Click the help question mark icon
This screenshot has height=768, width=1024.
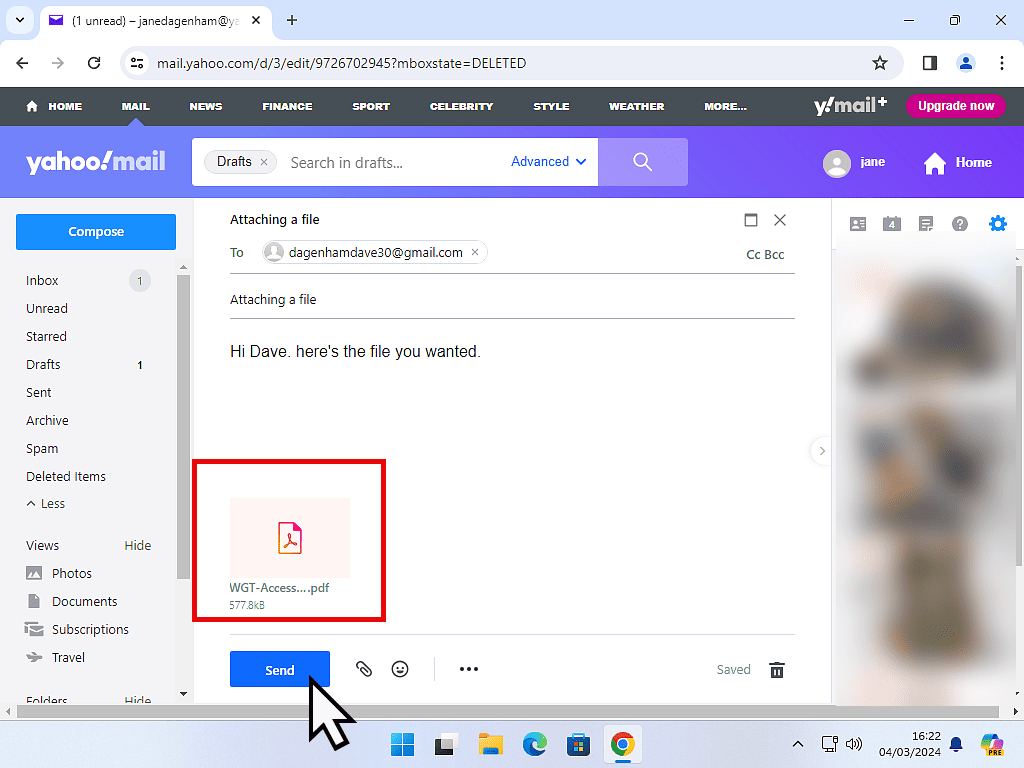[x=961, y=224]
